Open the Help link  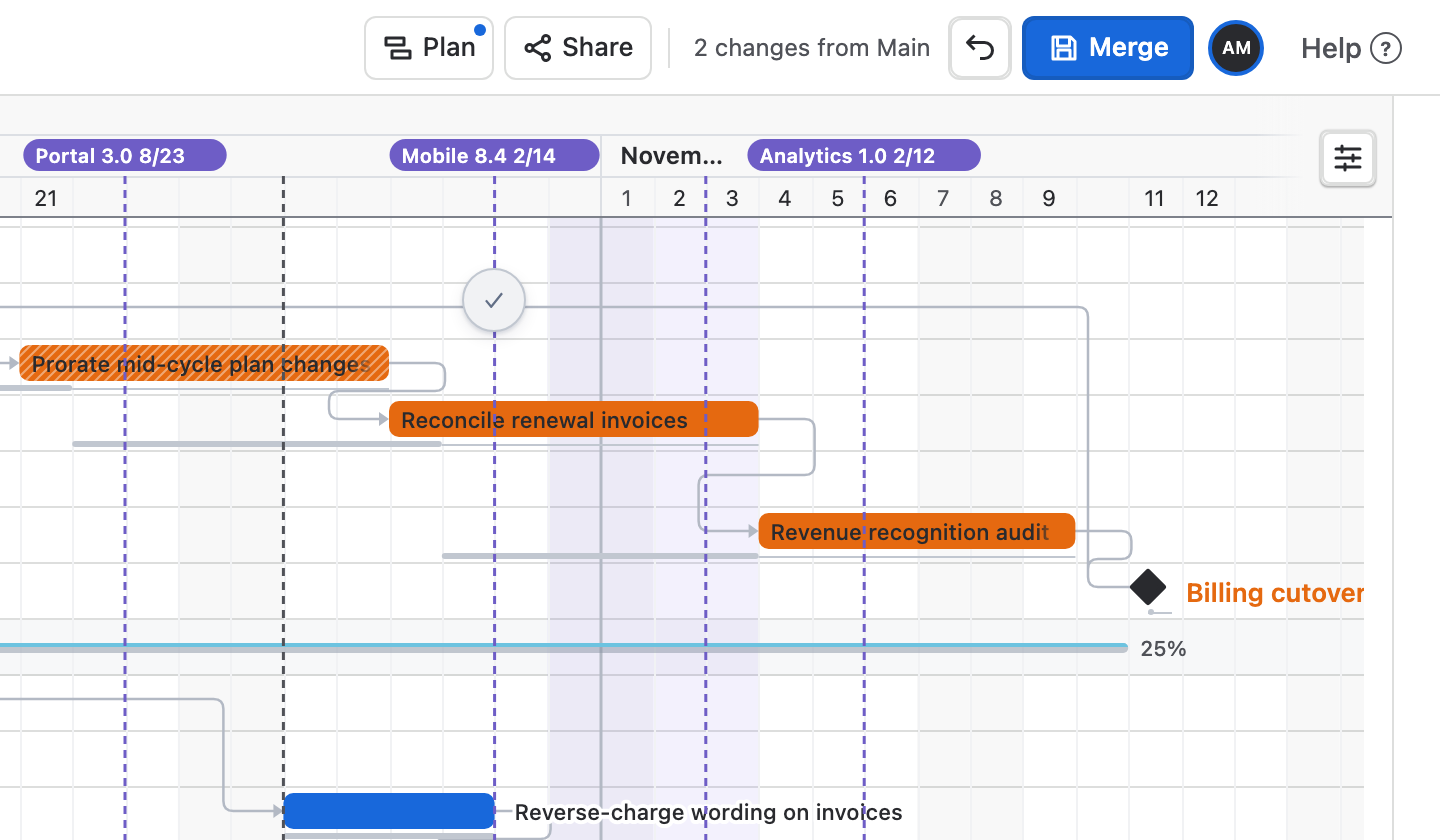[x=1351, y=48]
